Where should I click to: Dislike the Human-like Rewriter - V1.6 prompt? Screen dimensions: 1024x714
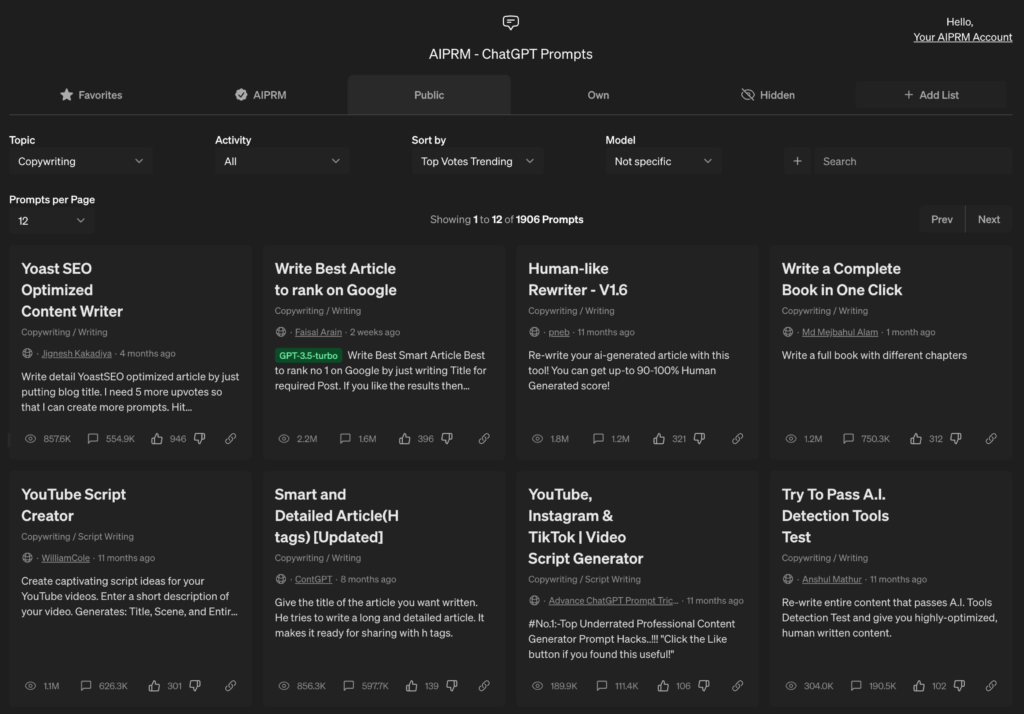point(699,438)
